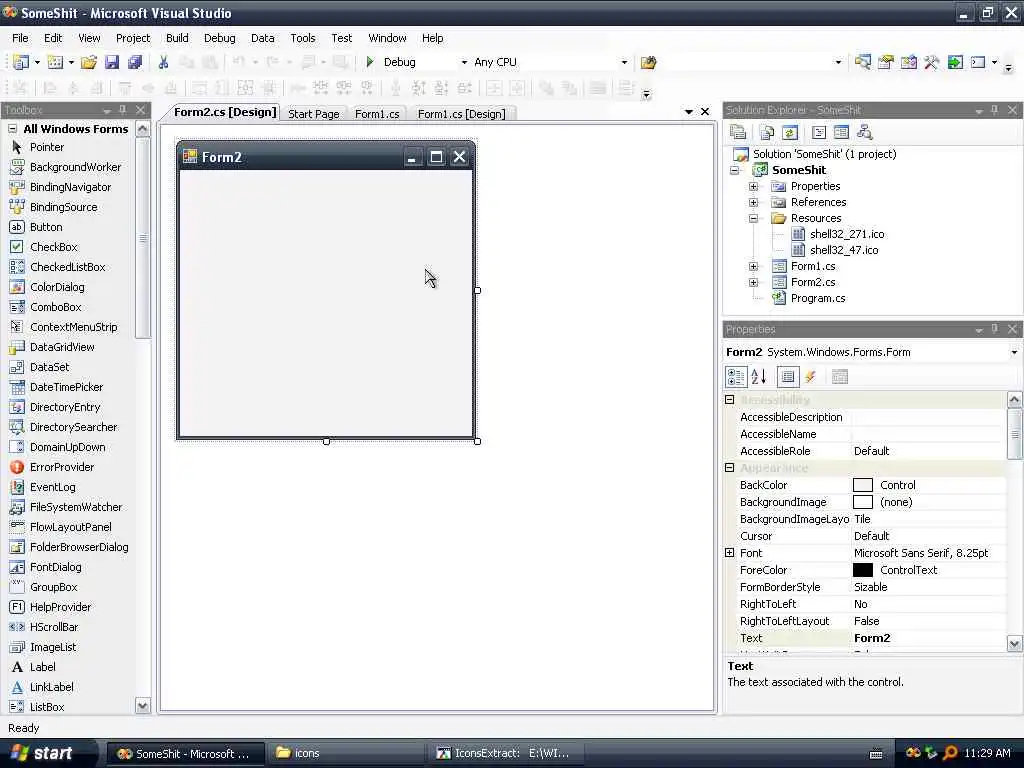Click the BackgroundImage (none) swatch
Screen dimensions: 1024x768
863,502
